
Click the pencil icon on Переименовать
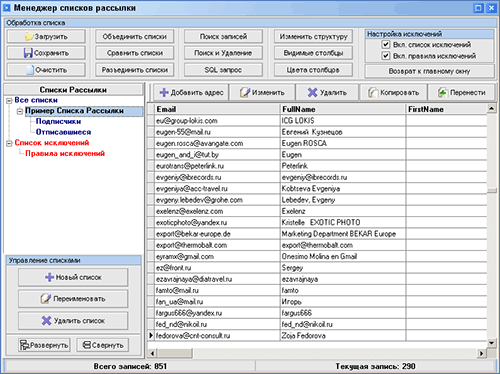point(46,299)
